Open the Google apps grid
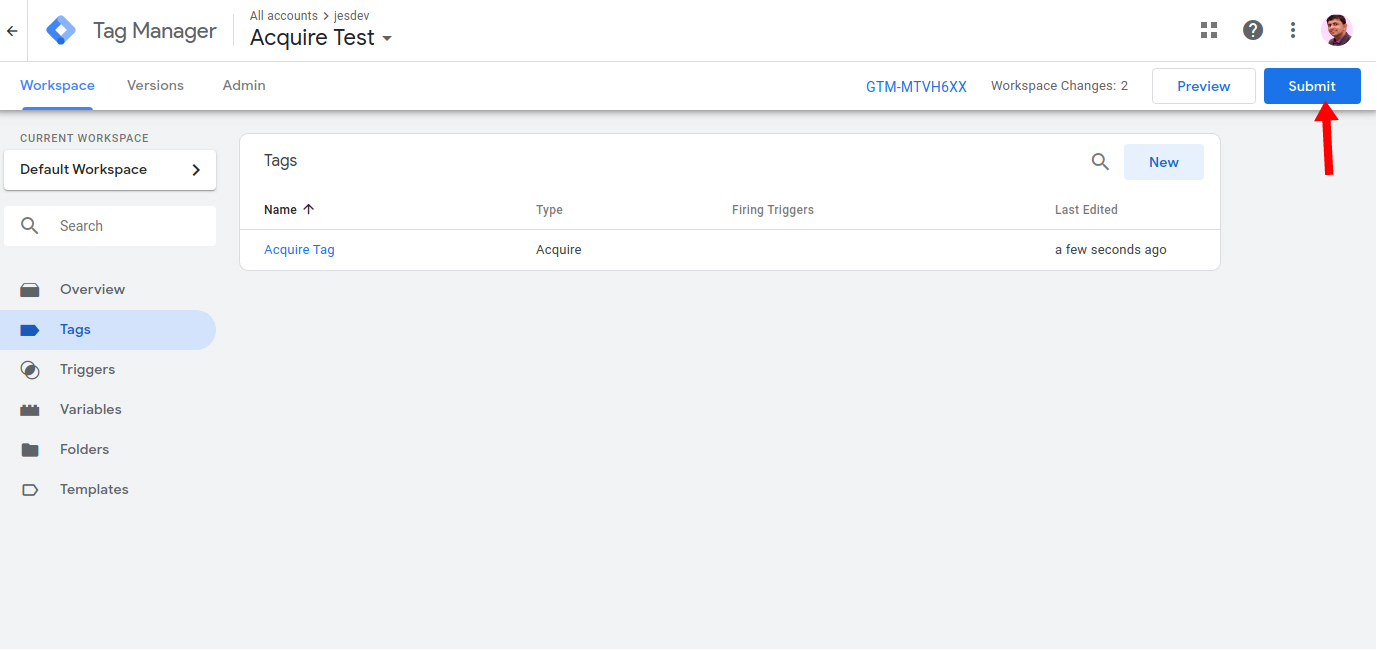This screenshot has height=650, width=1377. pyautogui.click(x=1209, y=30)
